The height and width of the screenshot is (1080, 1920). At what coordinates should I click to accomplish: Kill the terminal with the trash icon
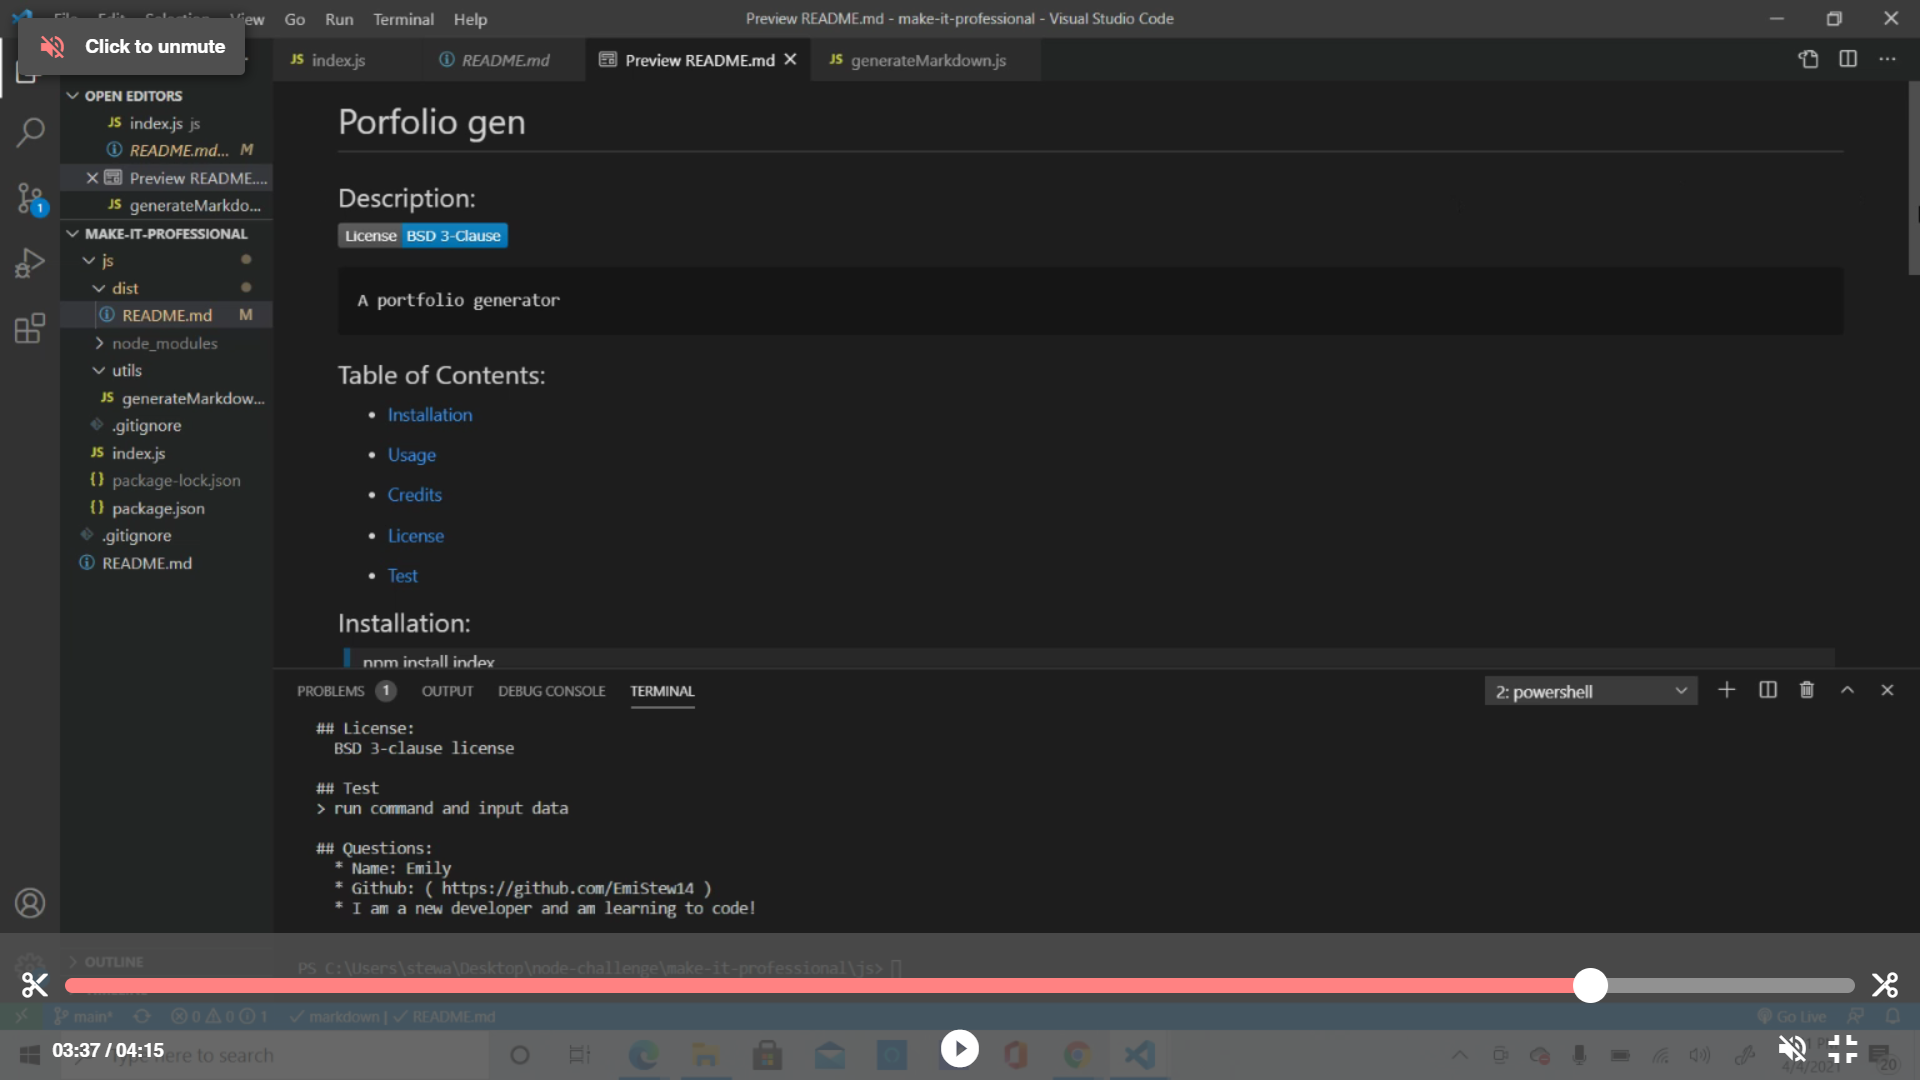click(x=1806, y=690)
